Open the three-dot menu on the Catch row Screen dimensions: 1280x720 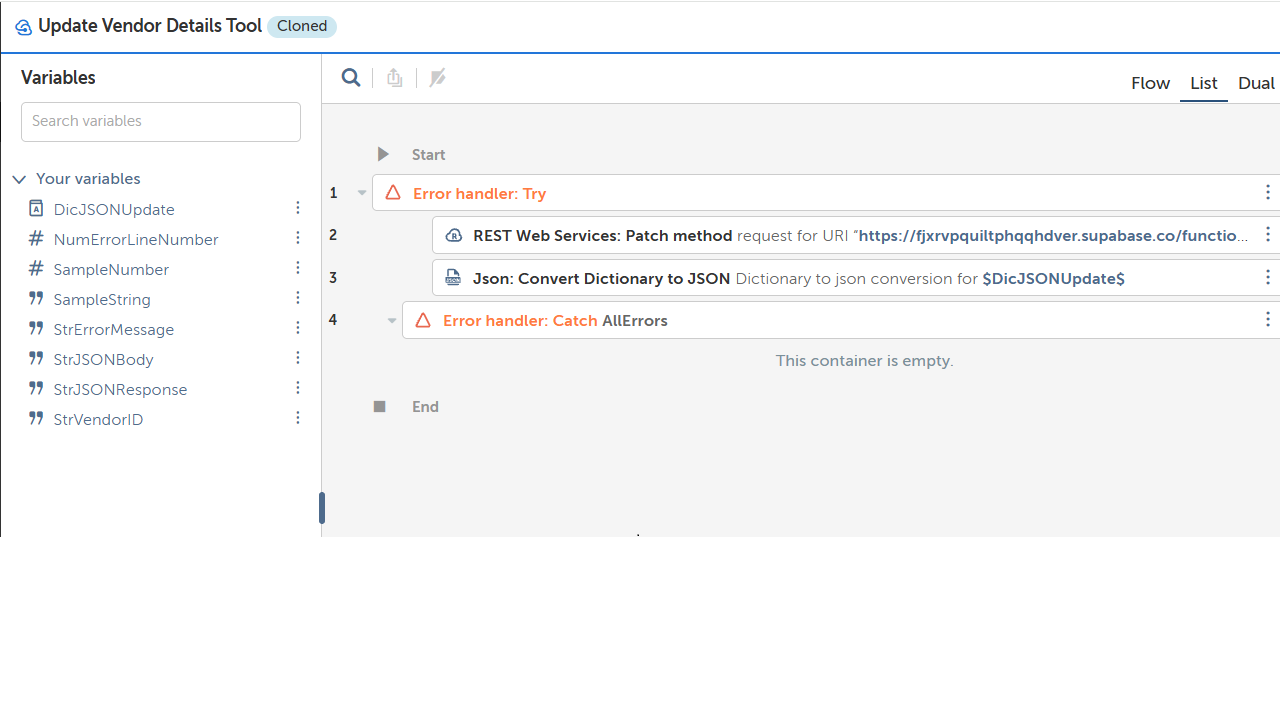pyautogui.click(x=1267, y=320)
